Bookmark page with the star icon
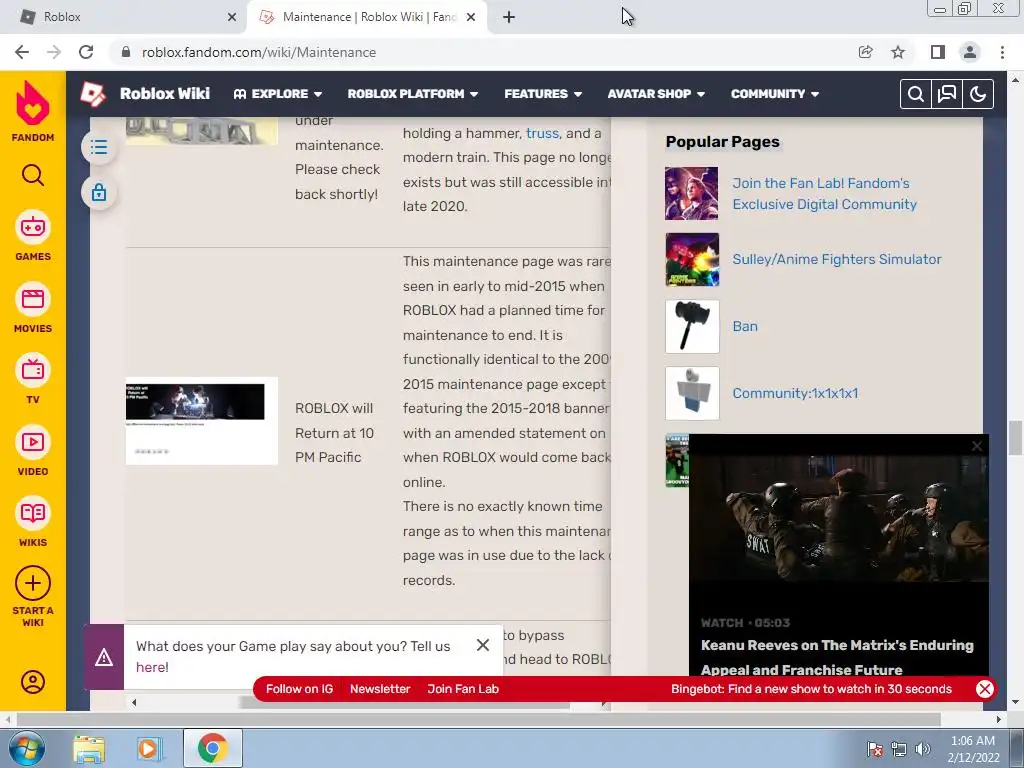Viewport: 1024px width, 768px height. click(x=898, y=52)
